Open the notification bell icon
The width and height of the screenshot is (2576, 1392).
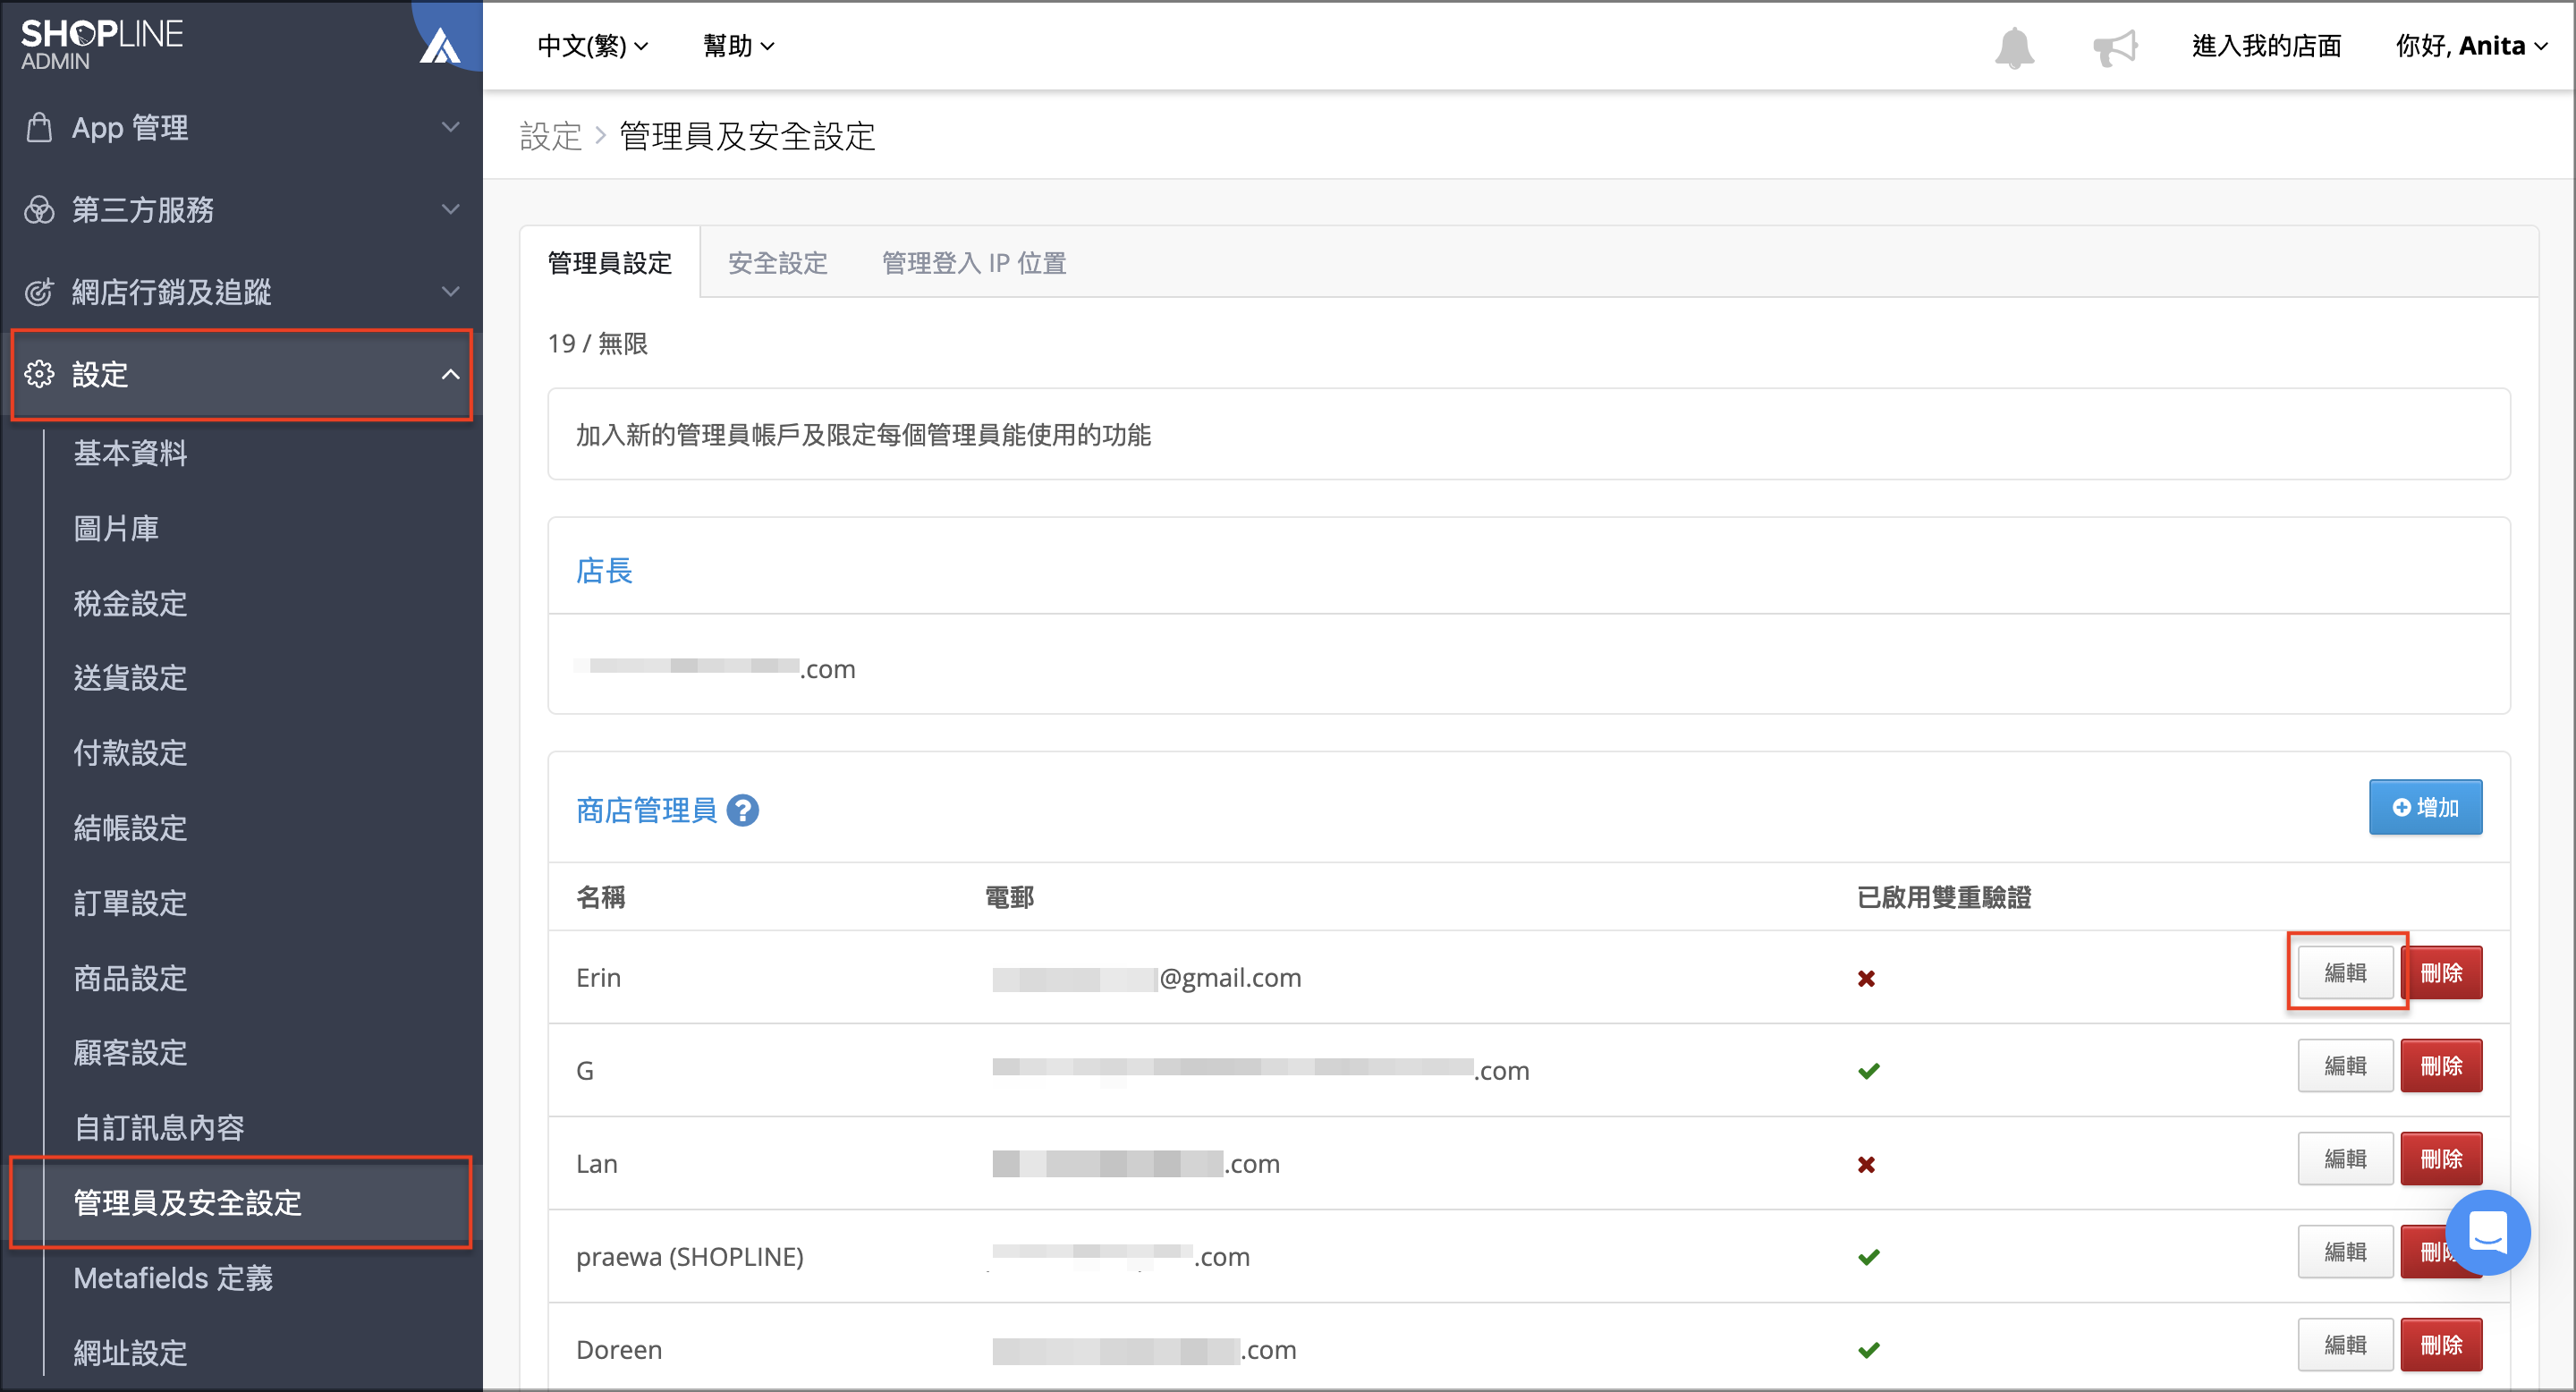pos(2014,47)
